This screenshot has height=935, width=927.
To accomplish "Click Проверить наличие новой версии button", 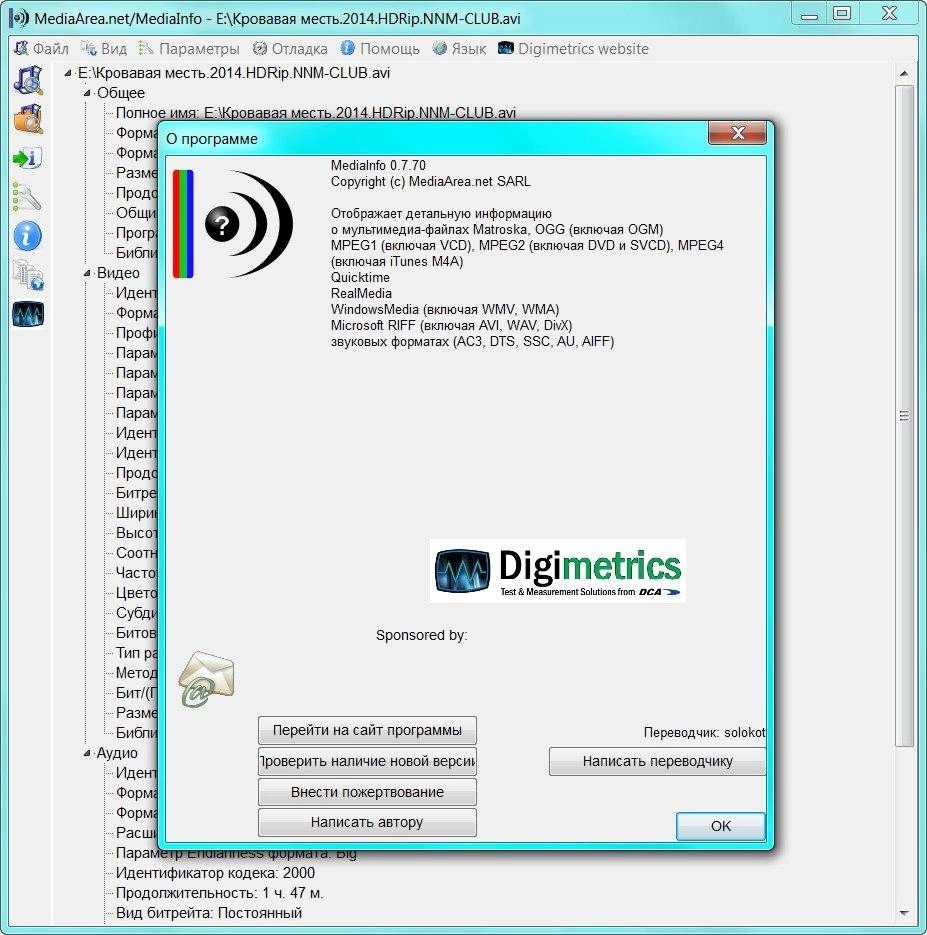I will (x=367, y=761).
